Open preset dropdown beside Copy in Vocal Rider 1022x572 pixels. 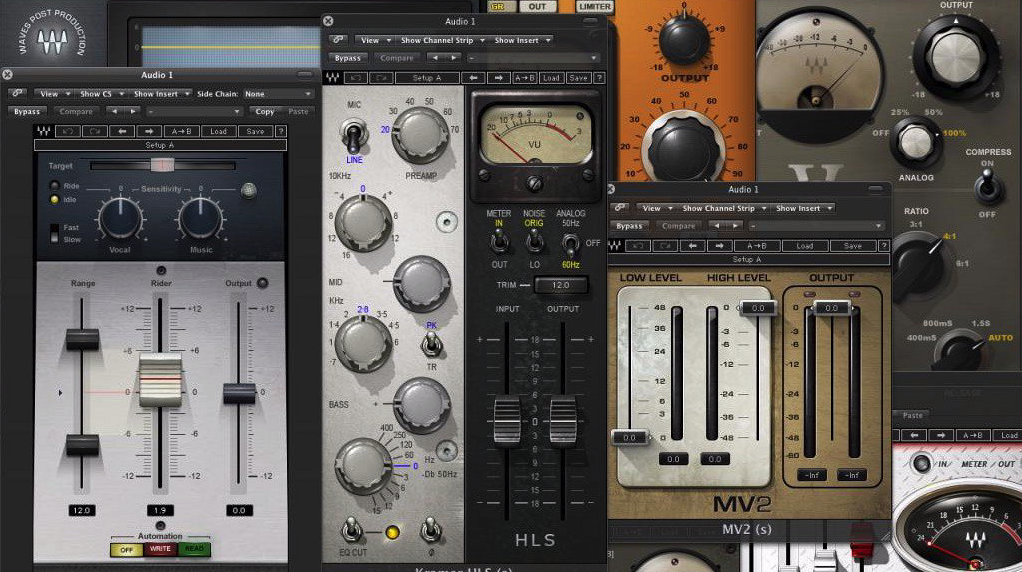(x=193, y=111)
